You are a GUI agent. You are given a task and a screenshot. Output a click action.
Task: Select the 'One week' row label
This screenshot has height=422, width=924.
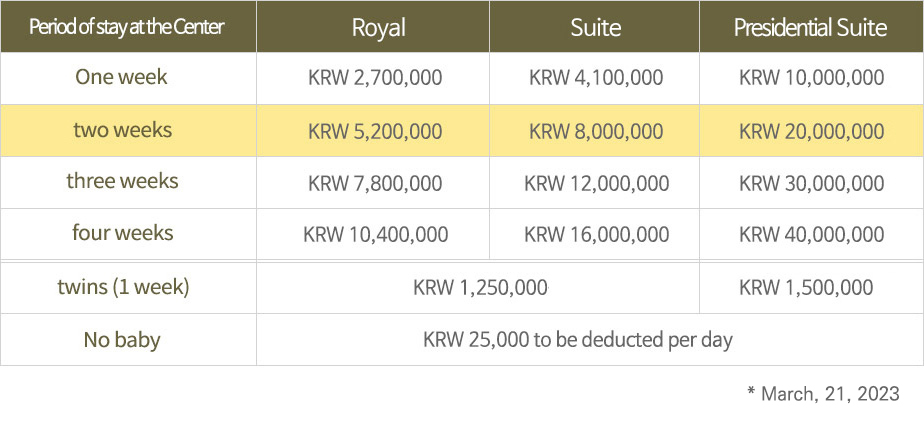[x=122, y=77]
